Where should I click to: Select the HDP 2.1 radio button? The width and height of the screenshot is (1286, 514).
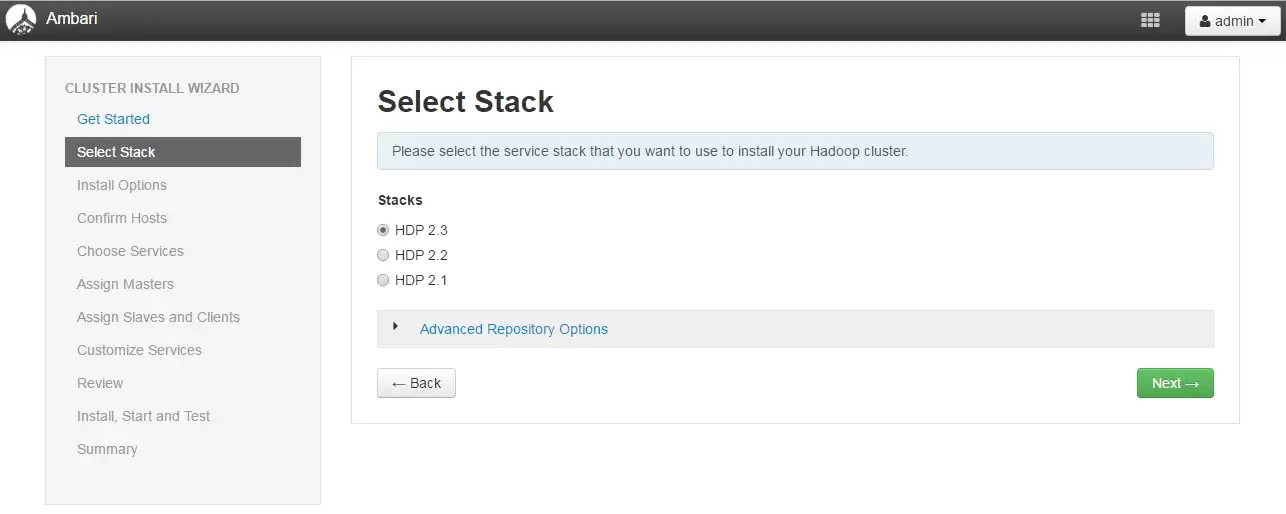click(383, 280)
